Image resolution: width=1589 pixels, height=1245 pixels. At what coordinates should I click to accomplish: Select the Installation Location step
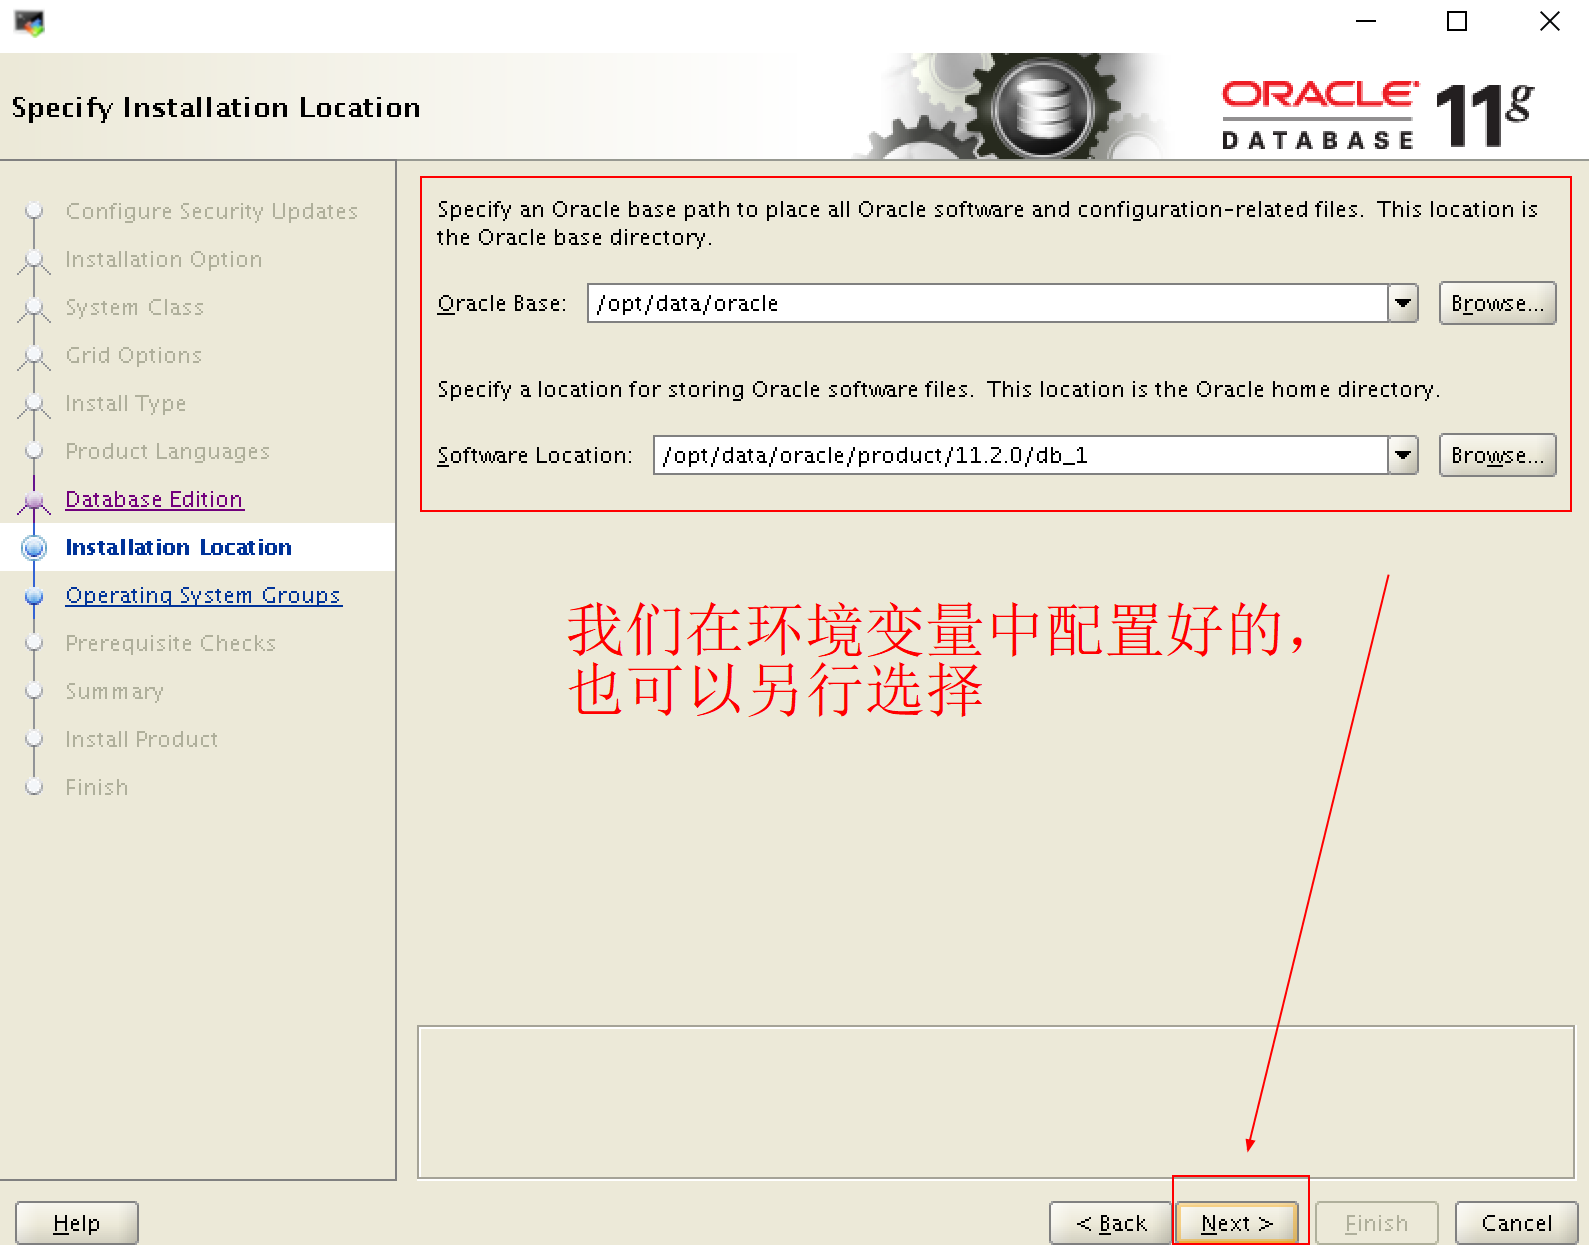(x=178, y=547)
